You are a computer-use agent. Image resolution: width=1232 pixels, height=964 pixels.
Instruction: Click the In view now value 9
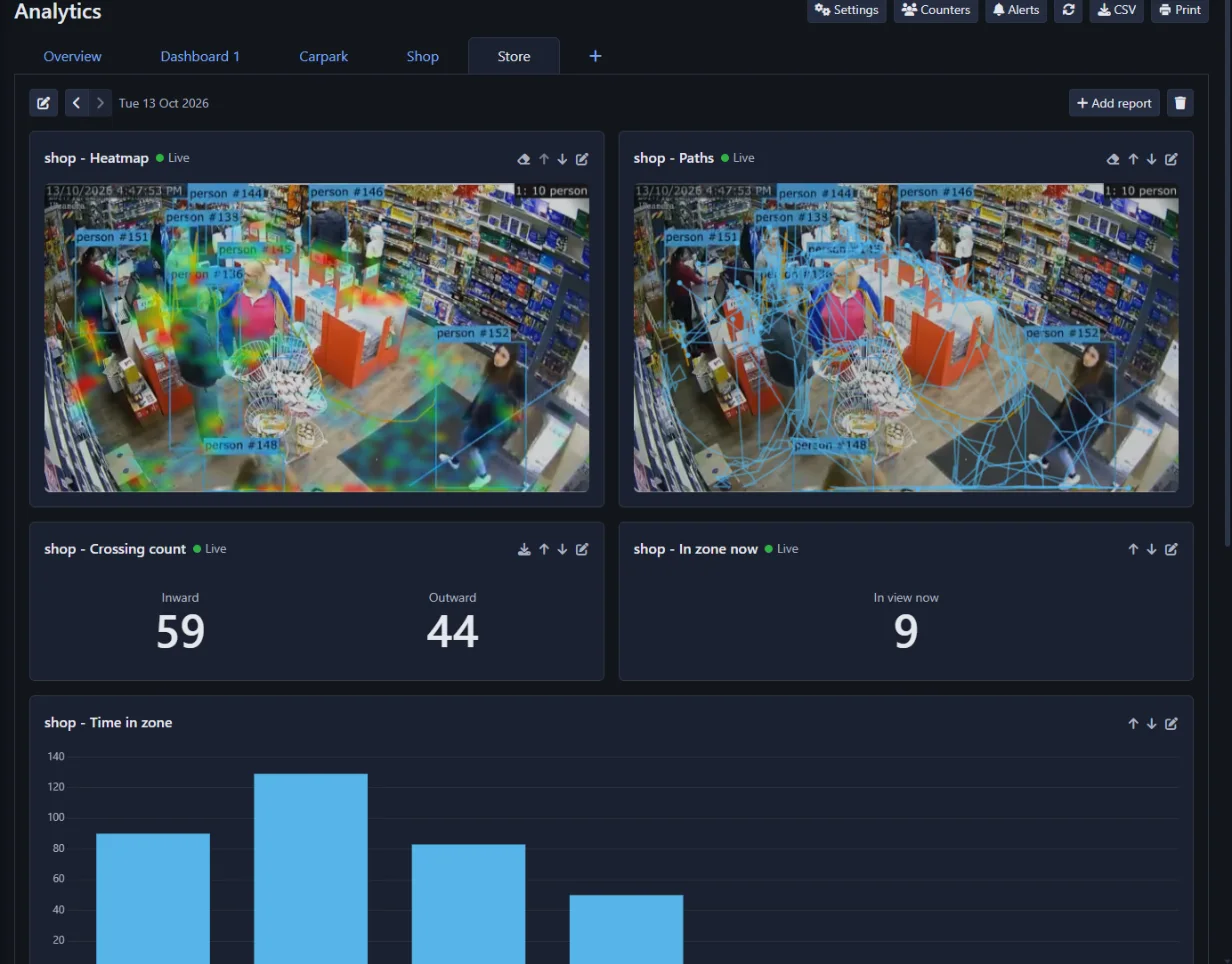click(x=906, y=631)
